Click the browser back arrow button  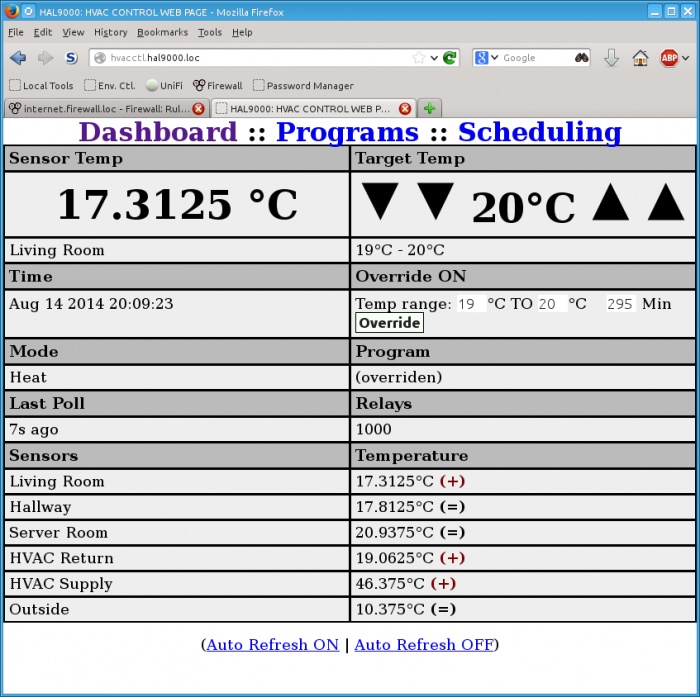click(x=18, y=58)
